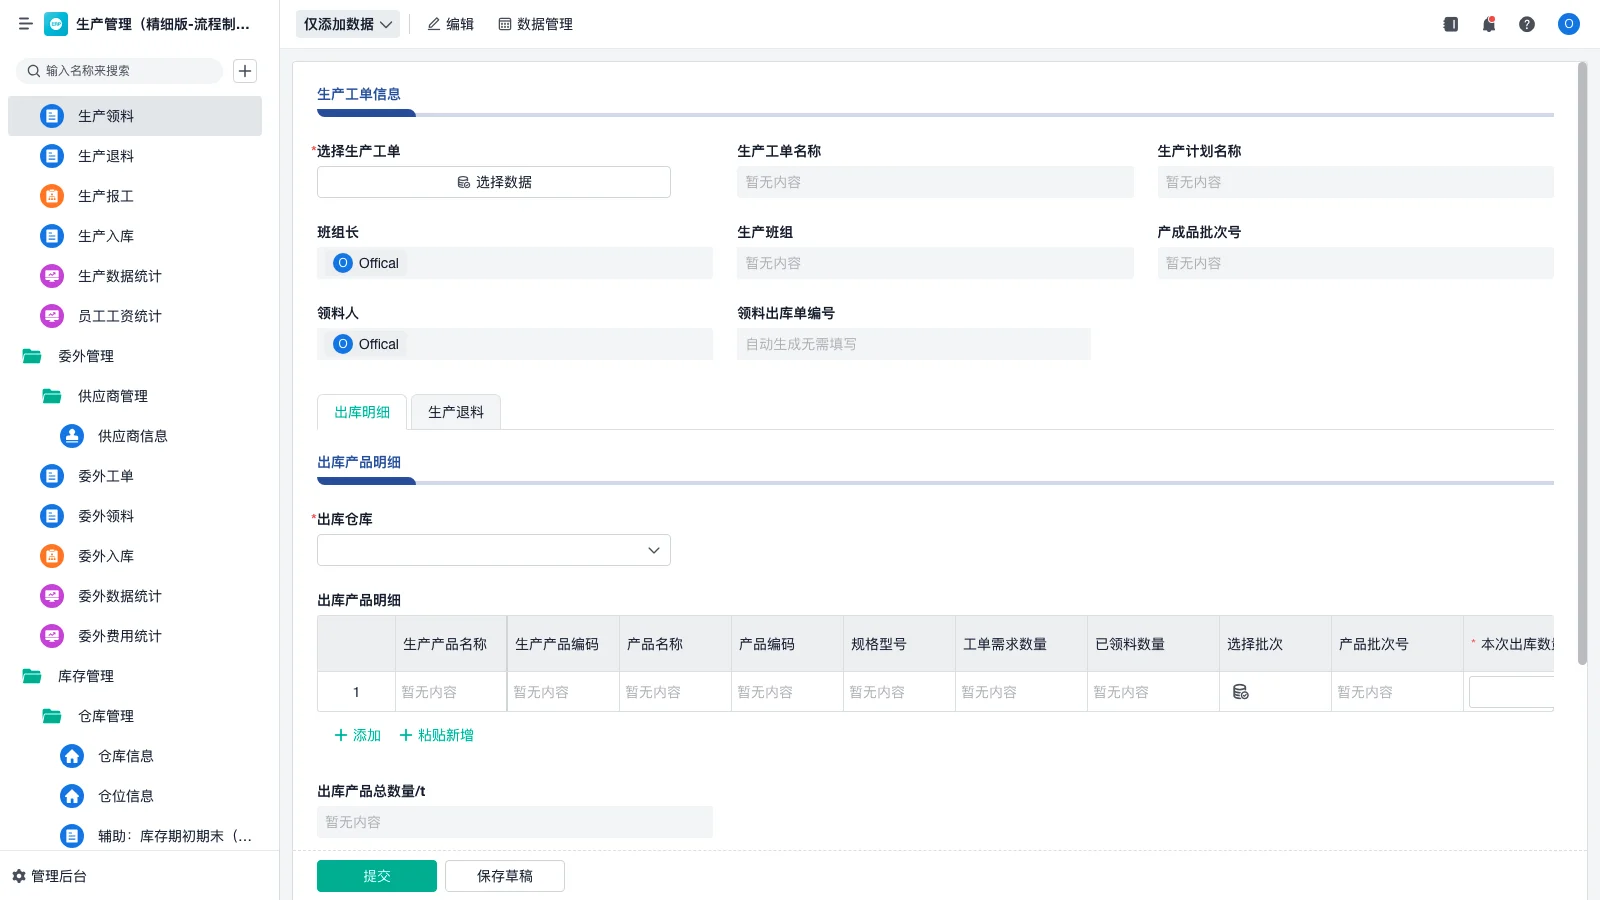
Task: Open 数据管理 from the top toolbar
Action: click(535, 24)
